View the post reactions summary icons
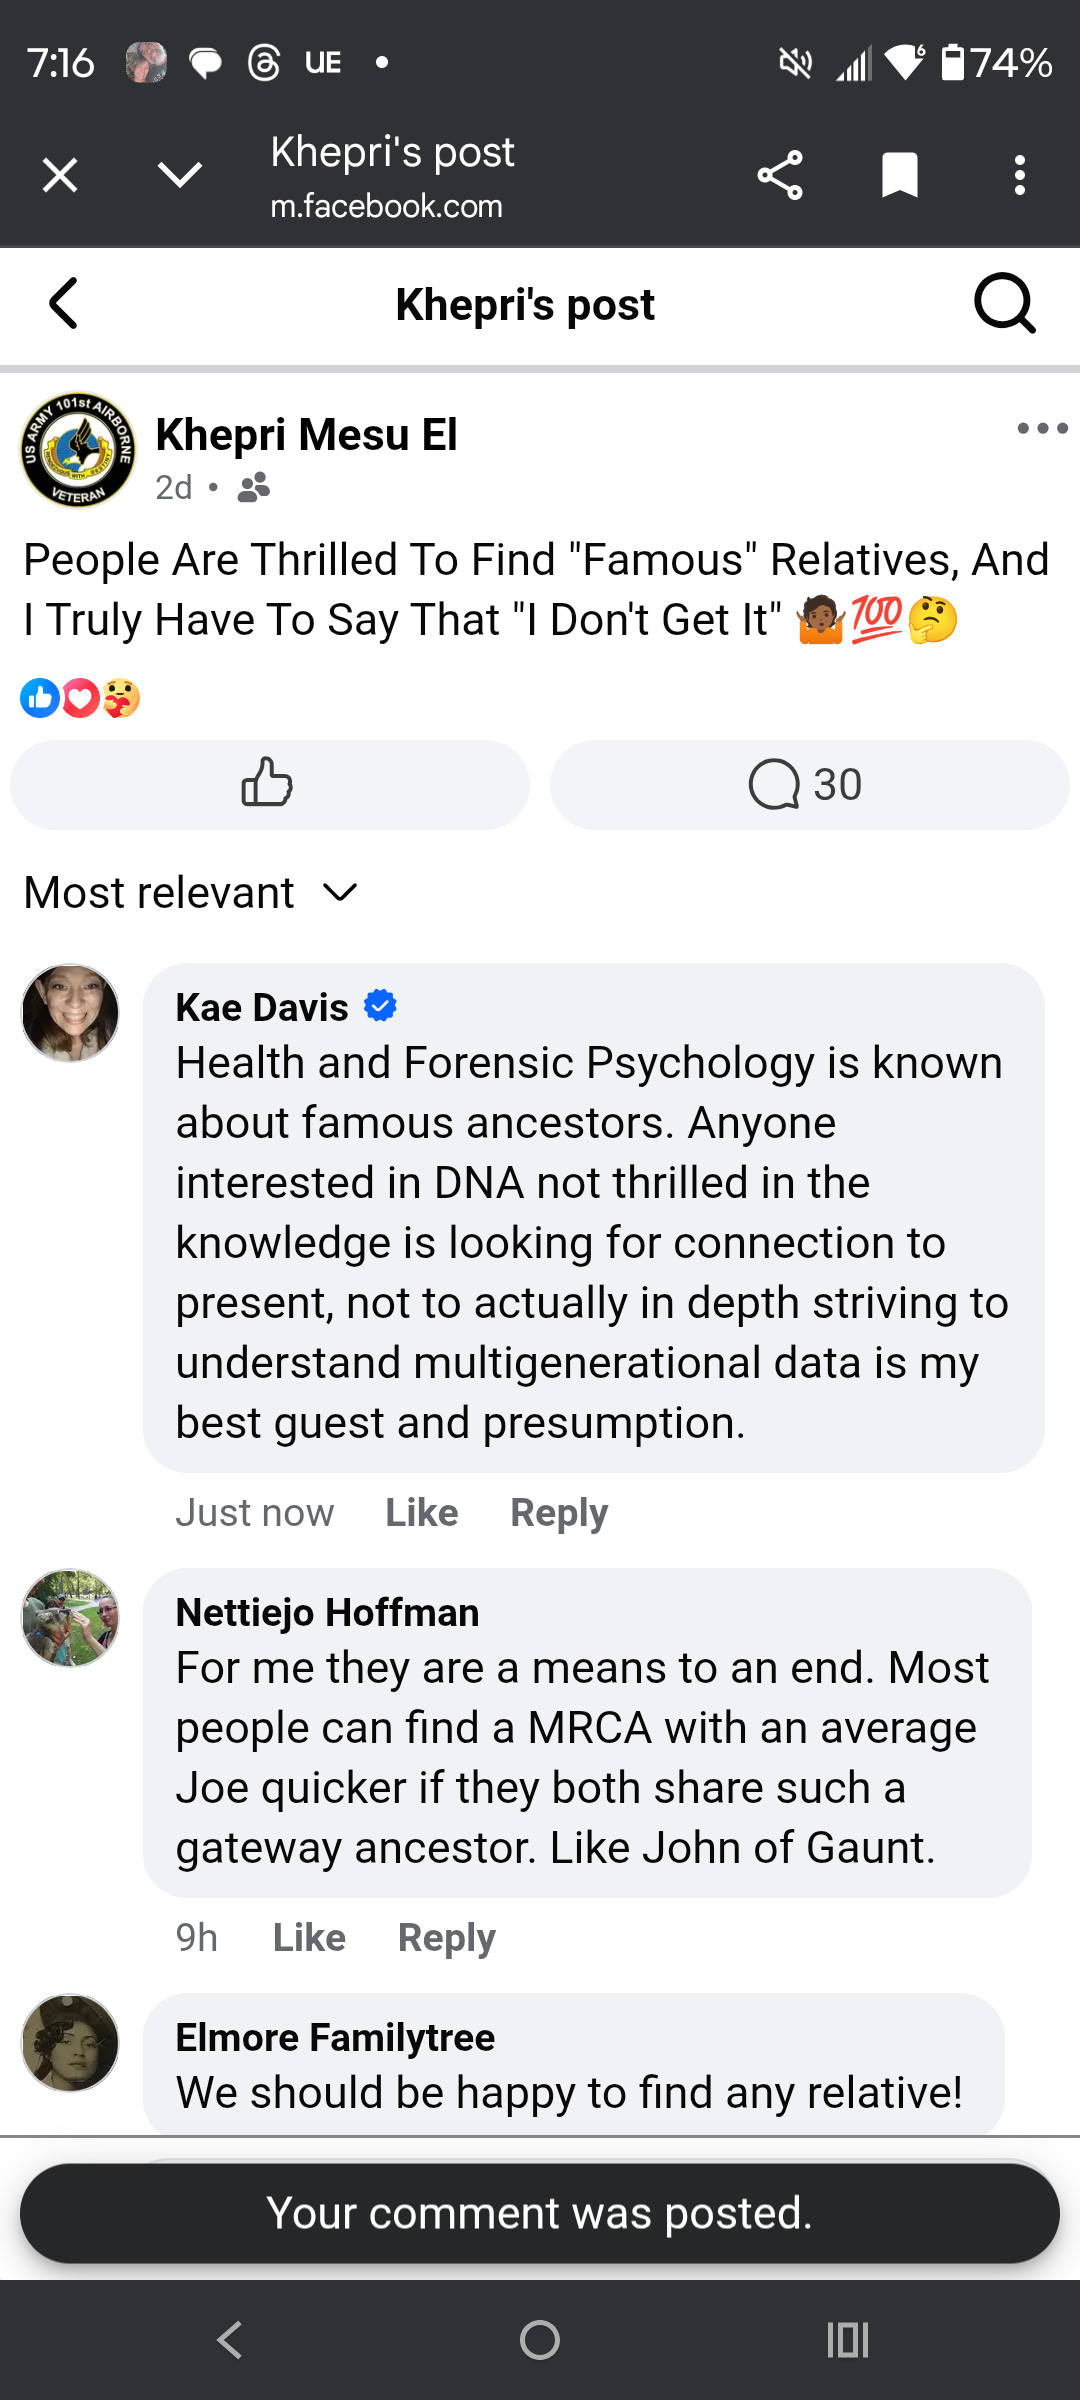This screenshot has height=2400, width=1080. pyautogui.click(x=80, y=698)
